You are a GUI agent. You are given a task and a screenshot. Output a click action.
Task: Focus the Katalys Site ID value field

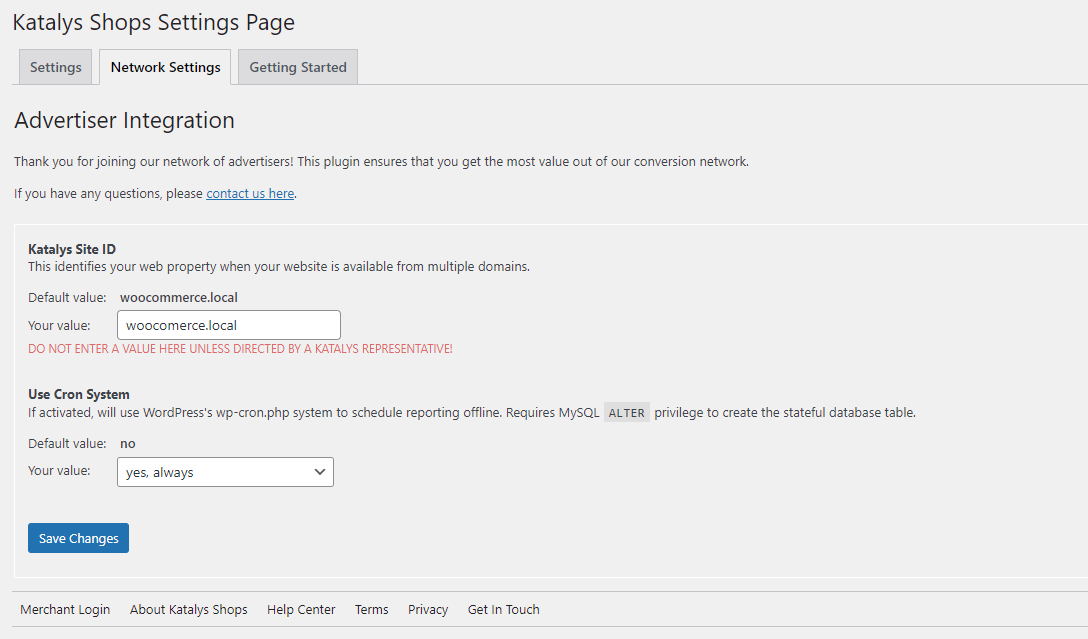[229, 325]
